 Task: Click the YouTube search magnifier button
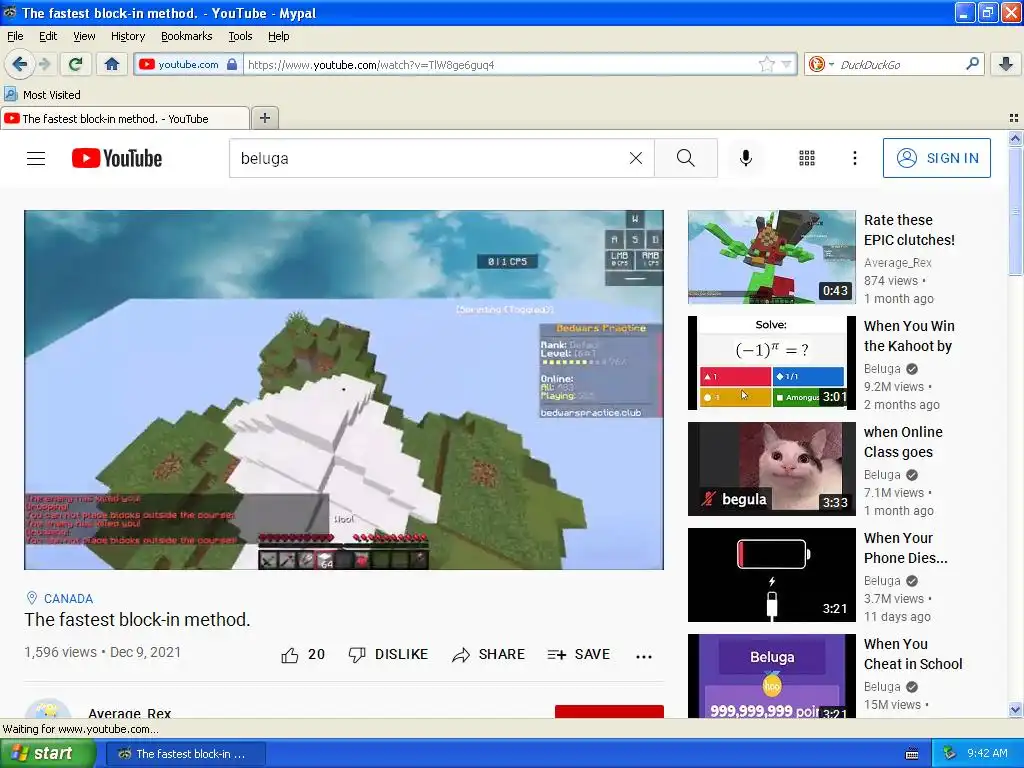[686, 158]
